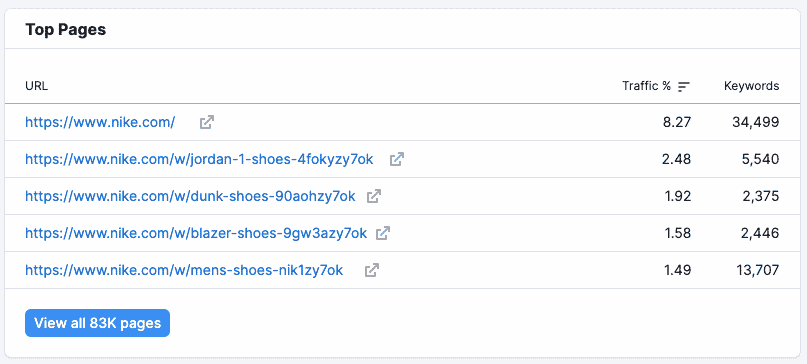Click the 13,707 keywords count
The height and width of the screenshot is (364, 807).
(x=756, y=270)
